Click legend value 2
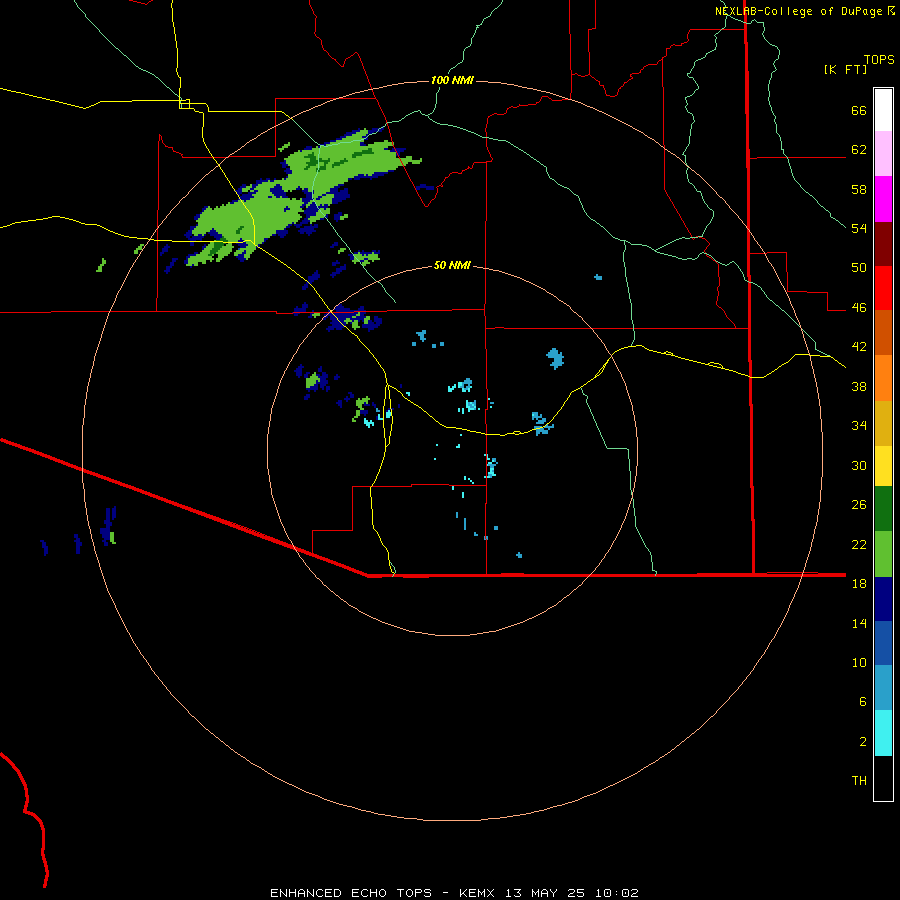 [x=863, y=742]
